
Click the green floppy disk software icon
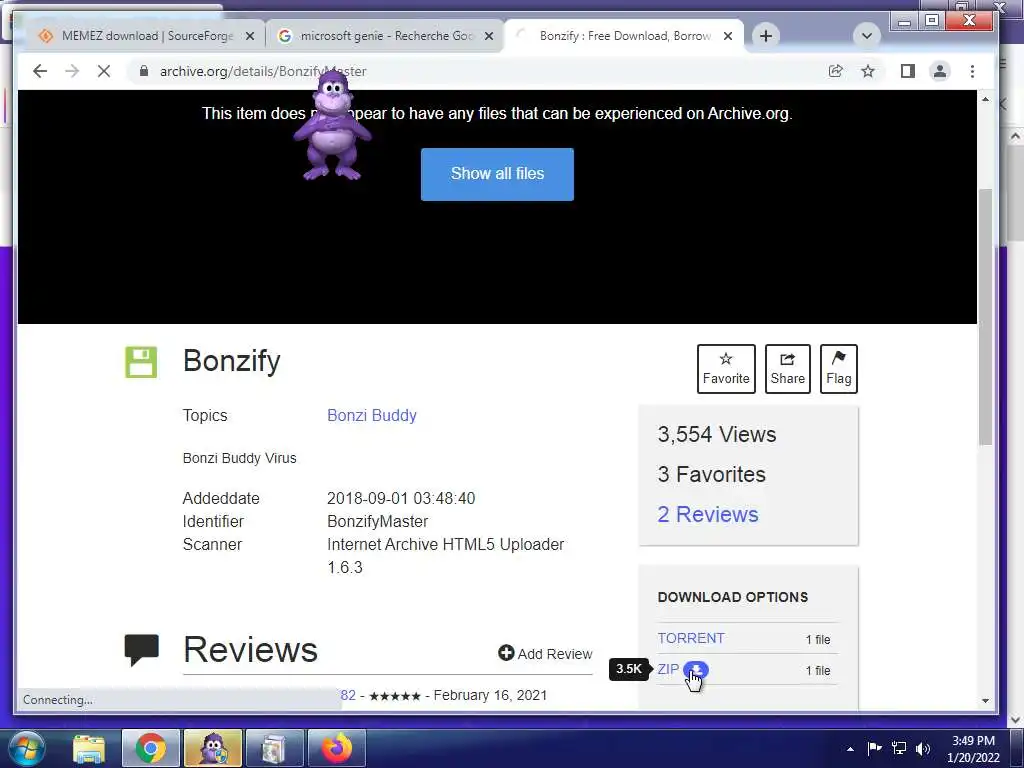[x=141, y=362]
